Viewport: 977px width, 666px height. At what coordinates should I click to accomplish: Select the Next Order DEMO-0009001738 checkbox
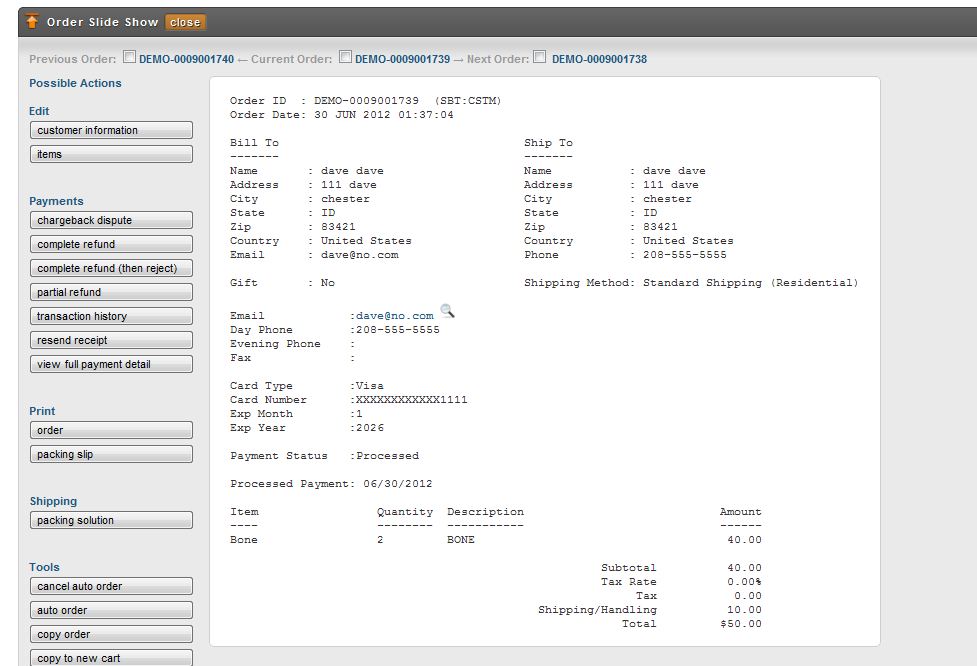[x=540, y=57]
